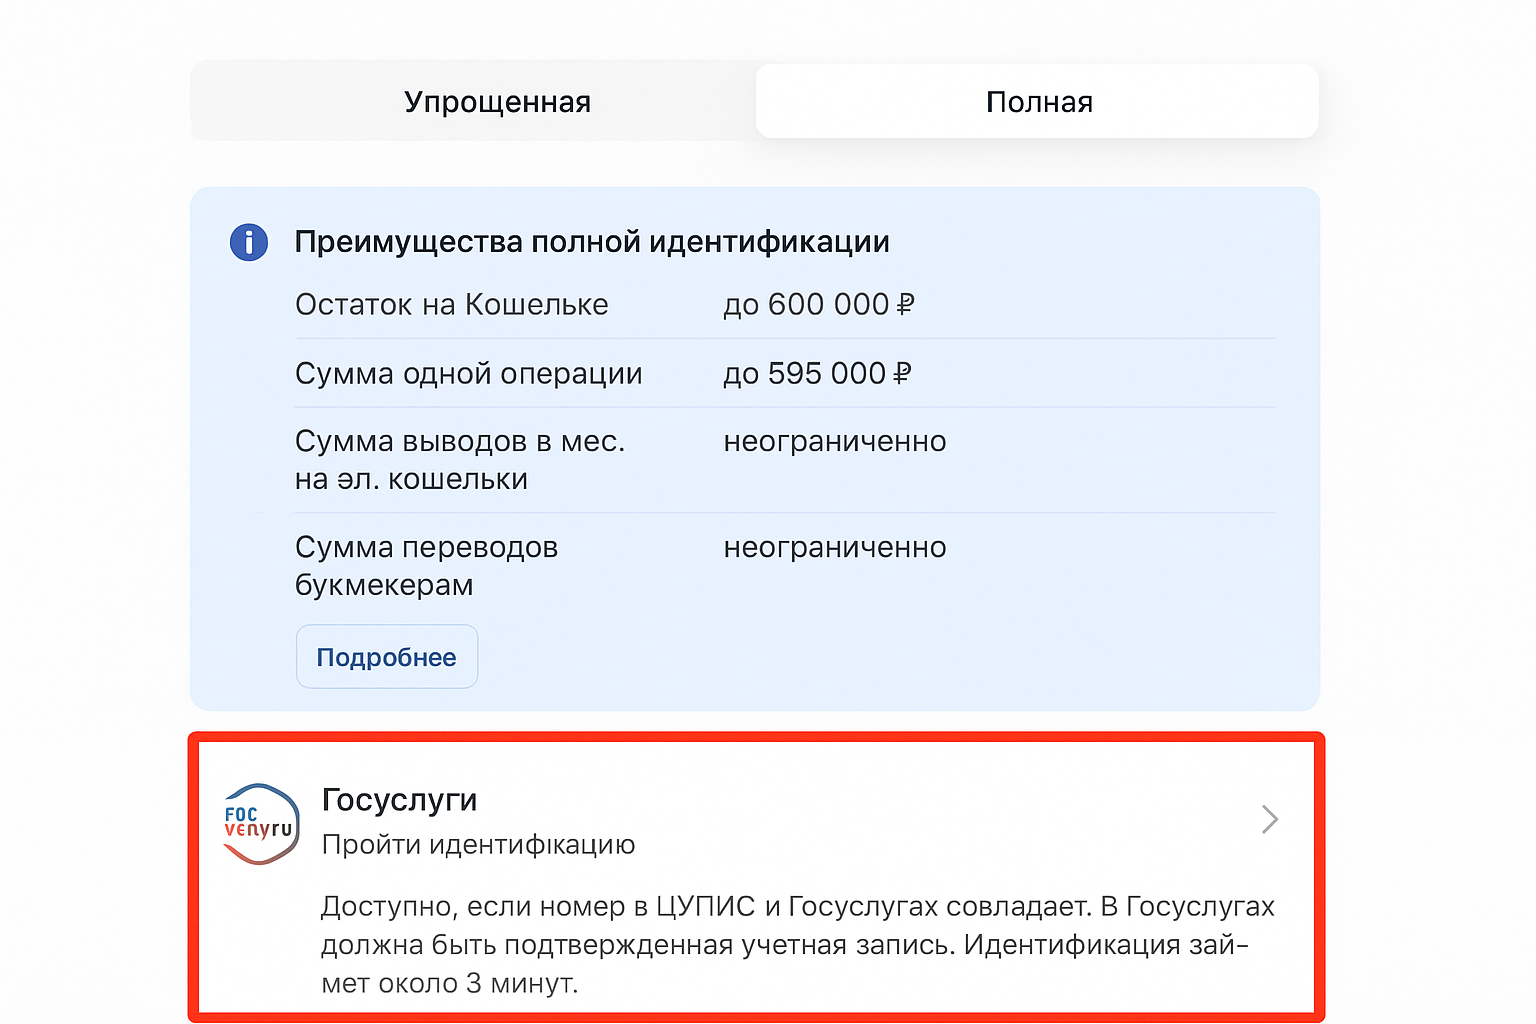Click the info icon next to advantages heading
Image resolution: width=1536 pixels, height=1024 pixels.
(x=248, y=242)
